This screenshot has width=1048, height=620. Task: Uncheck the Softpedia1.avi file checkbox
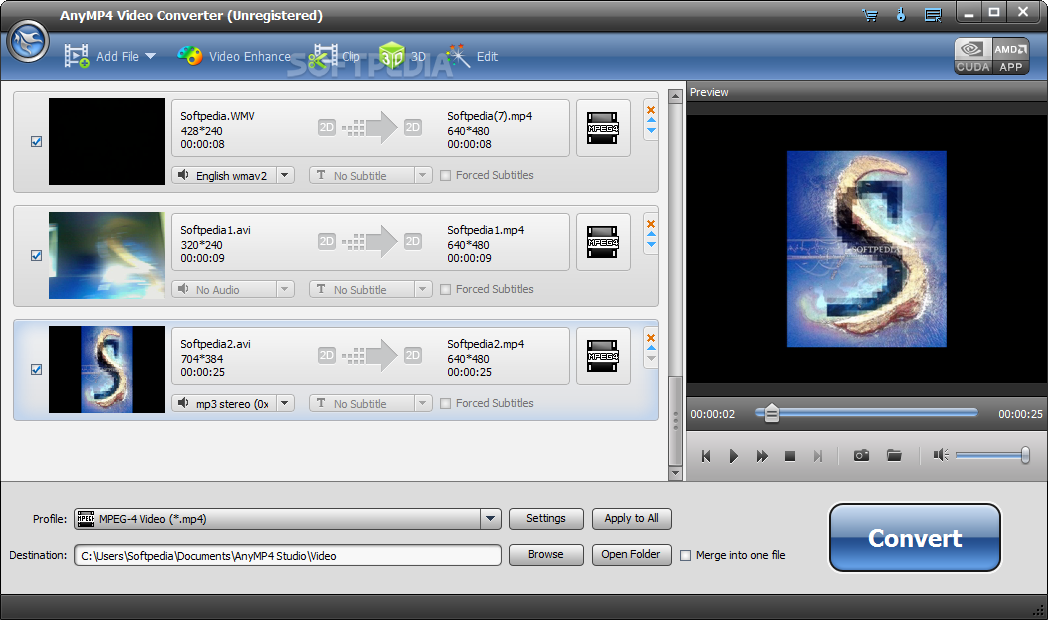pos(37,255)
